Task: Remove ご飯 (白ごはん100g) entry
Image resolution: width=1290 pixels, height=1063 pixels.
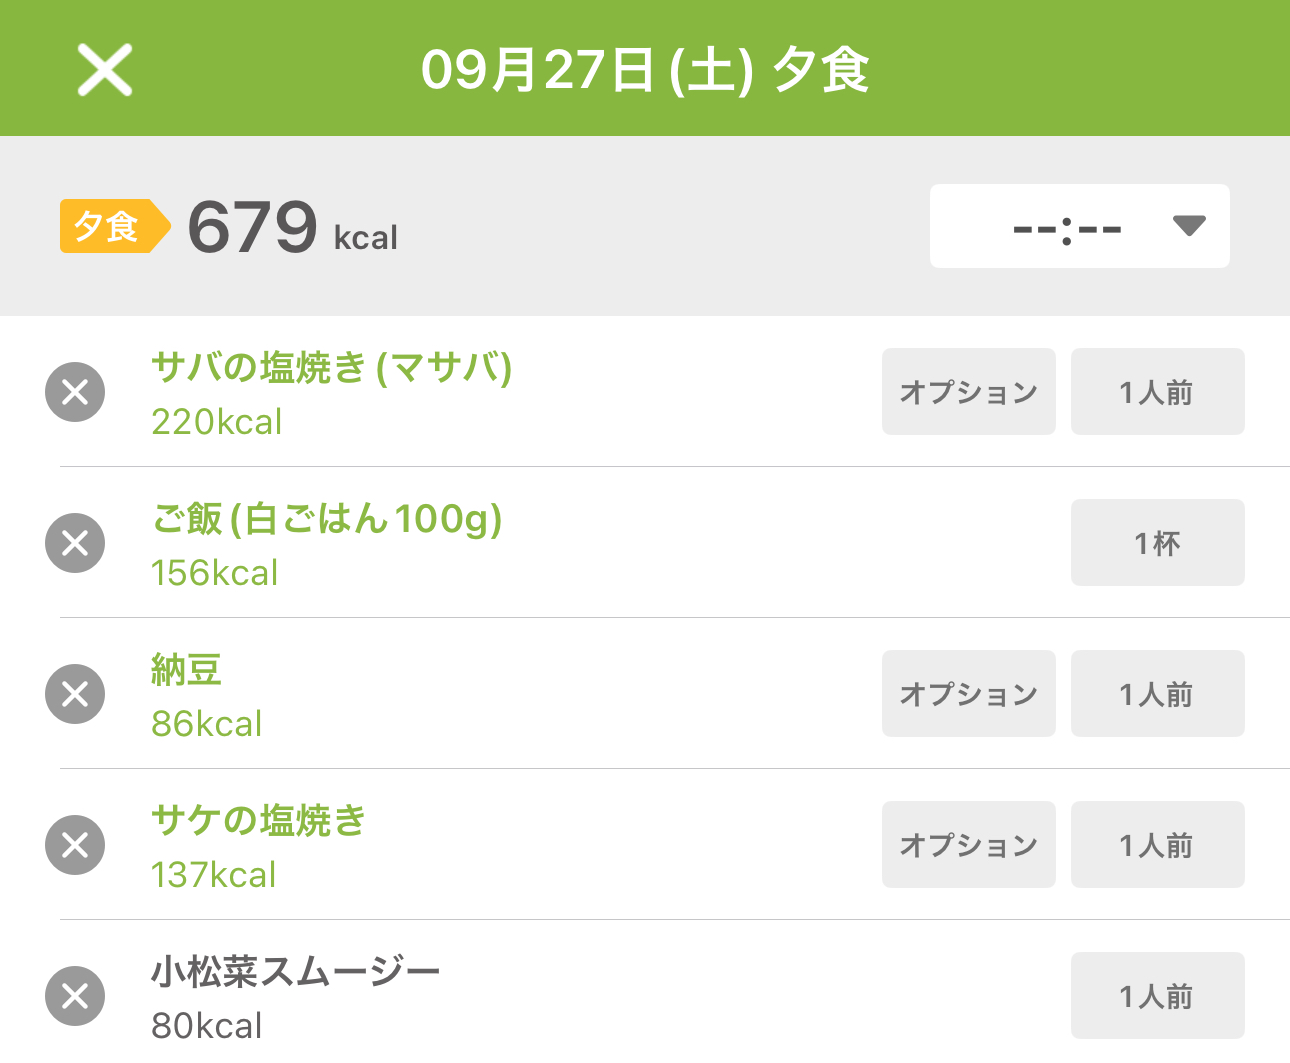Action: coord(75,543)
